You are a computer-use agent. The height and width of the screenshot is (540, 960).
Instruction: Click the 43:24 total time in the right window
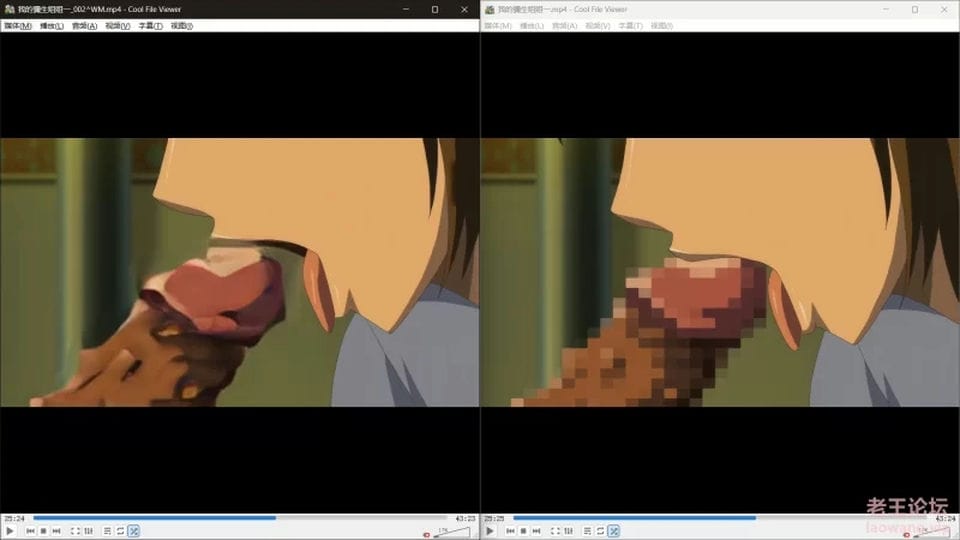point(945,518)
